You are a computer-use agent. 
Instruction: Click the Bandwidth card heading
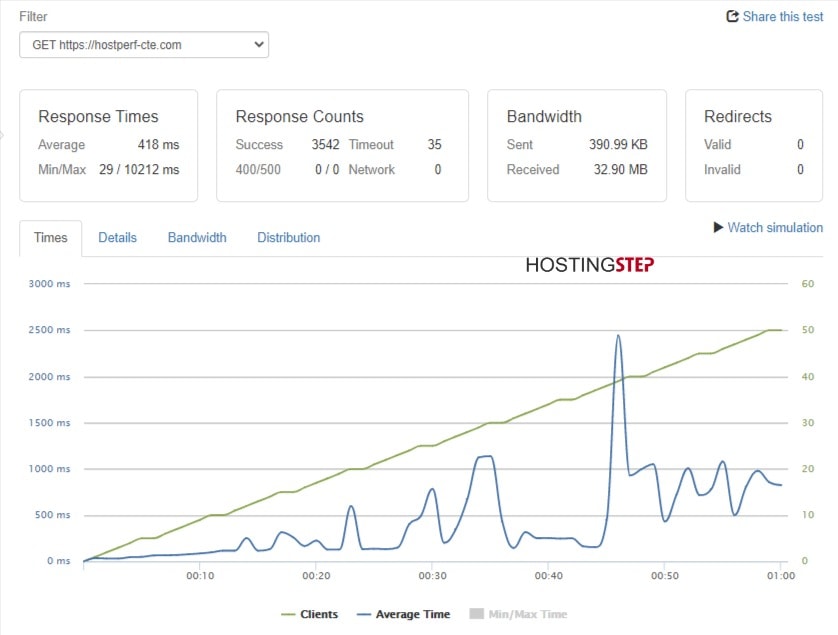544,117
